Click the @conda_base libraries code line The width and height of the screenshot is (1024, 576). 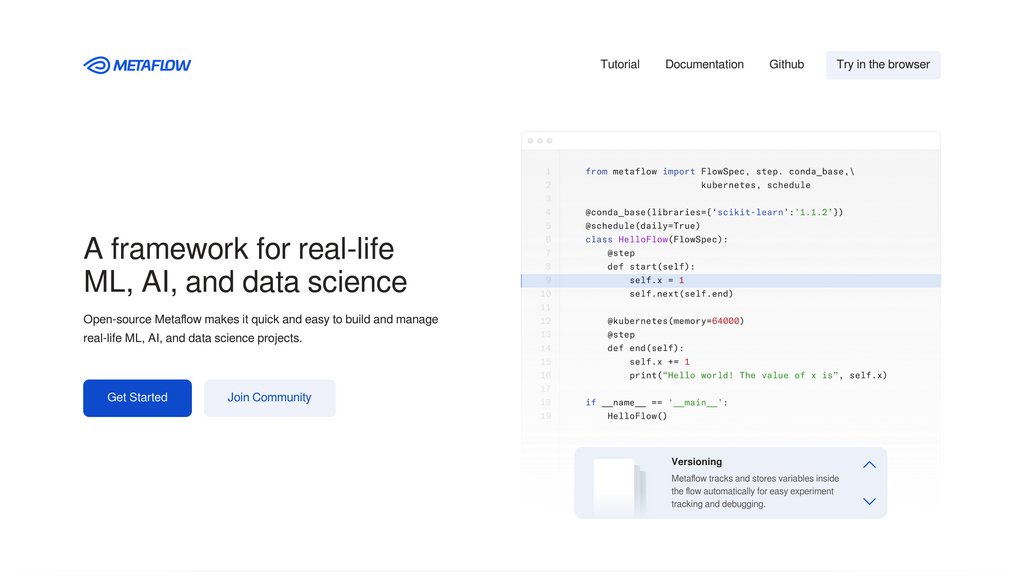(x=714, y=212)
